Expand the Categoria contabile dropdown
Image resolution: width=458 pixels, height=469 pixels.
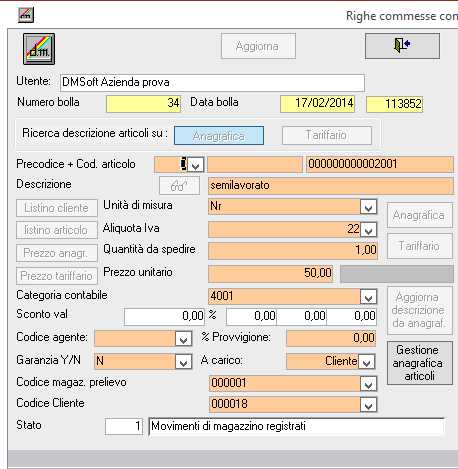coord(368,297)
